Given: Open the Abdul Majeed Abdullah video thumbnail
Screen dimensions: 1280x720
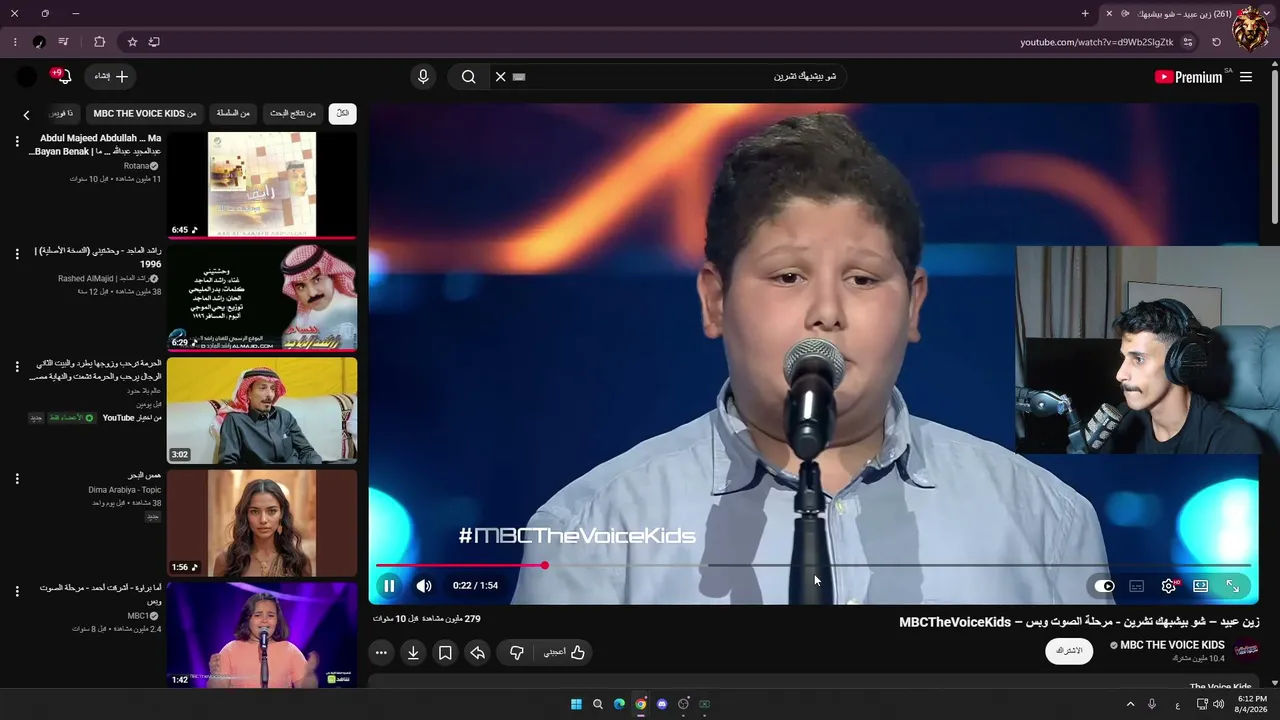Looking at the screenshot, I should tap(262, 185).
